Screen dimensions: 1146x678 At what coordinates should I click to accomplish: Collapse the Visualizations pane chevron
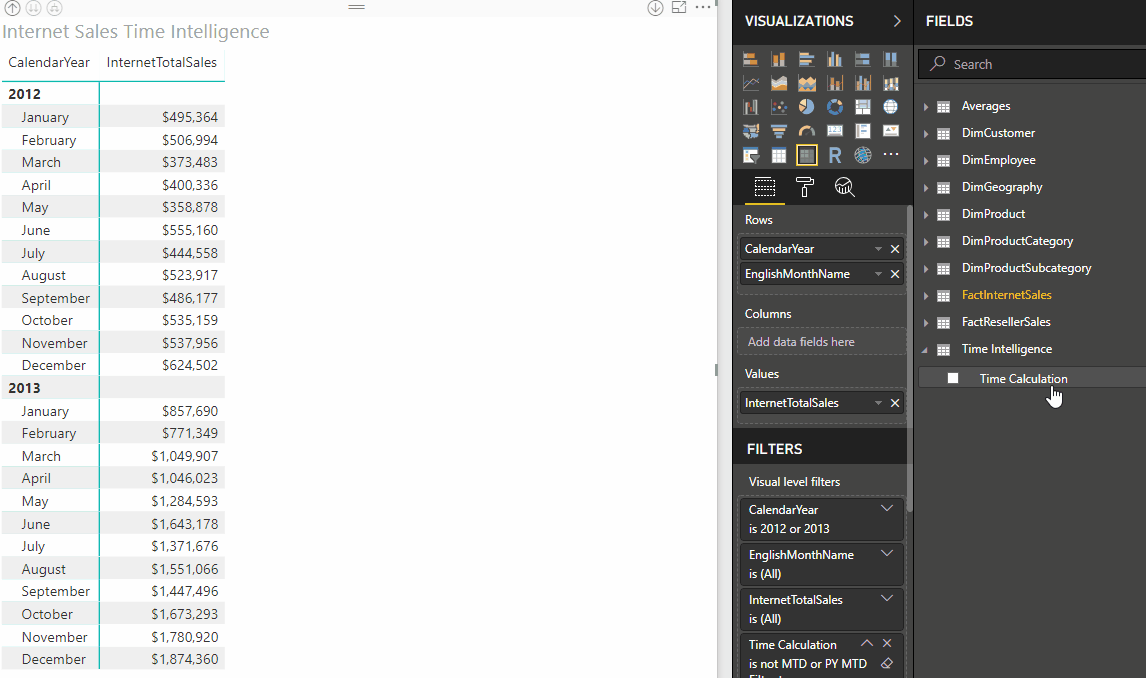(897, 21)
